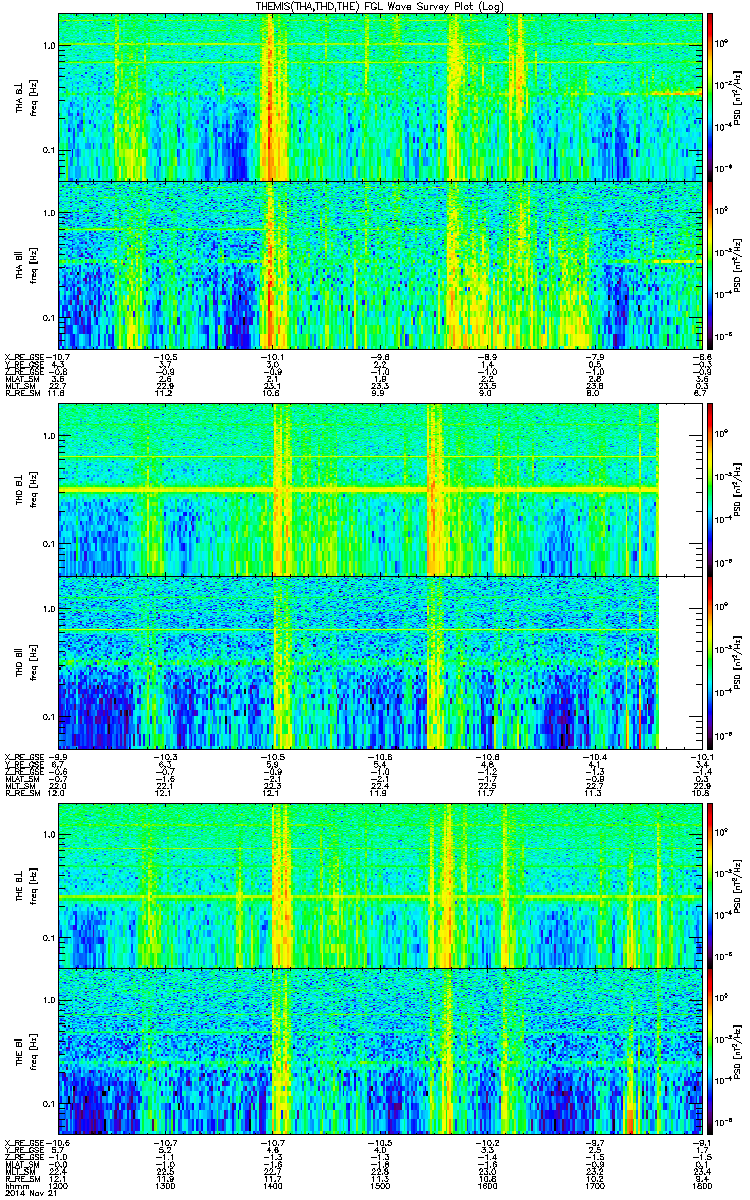Click the 'R_RE_SM' row label under the THA panels

click(24, 395)
